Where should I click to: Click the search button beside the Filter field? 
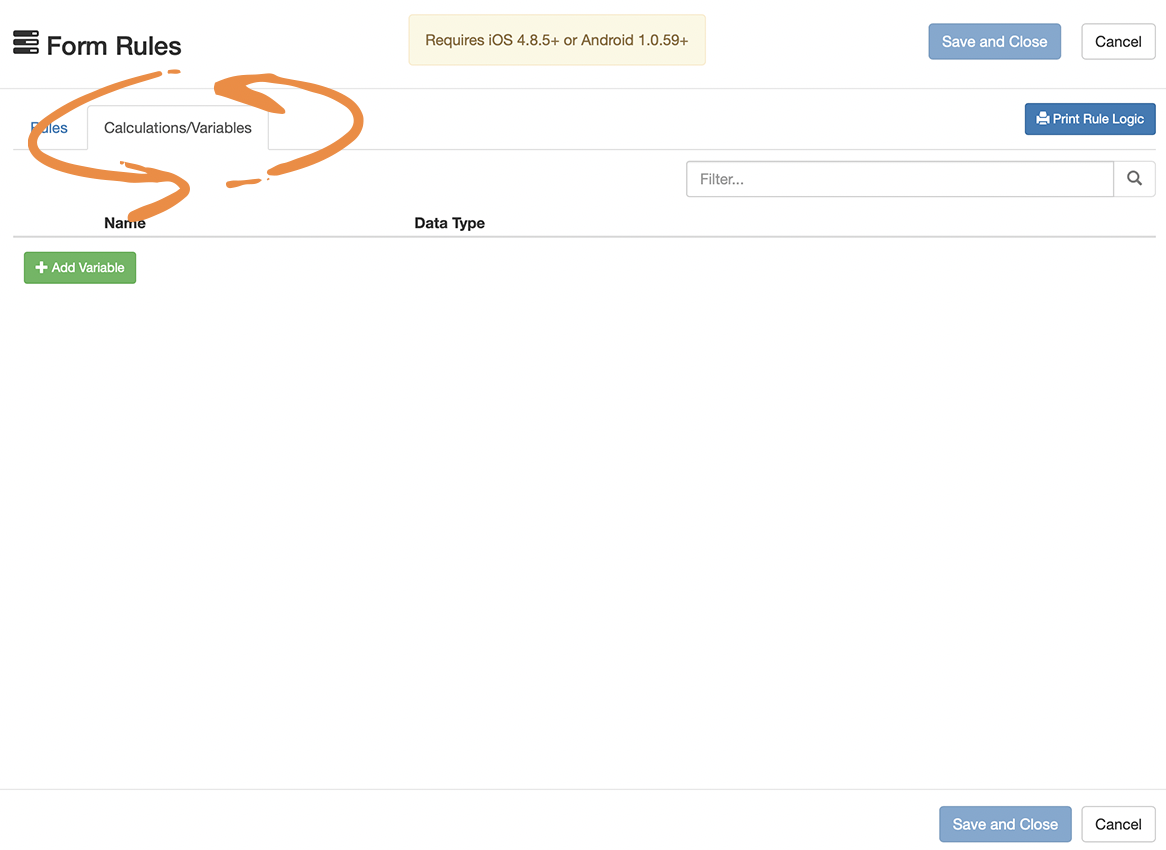point(1134,178)
